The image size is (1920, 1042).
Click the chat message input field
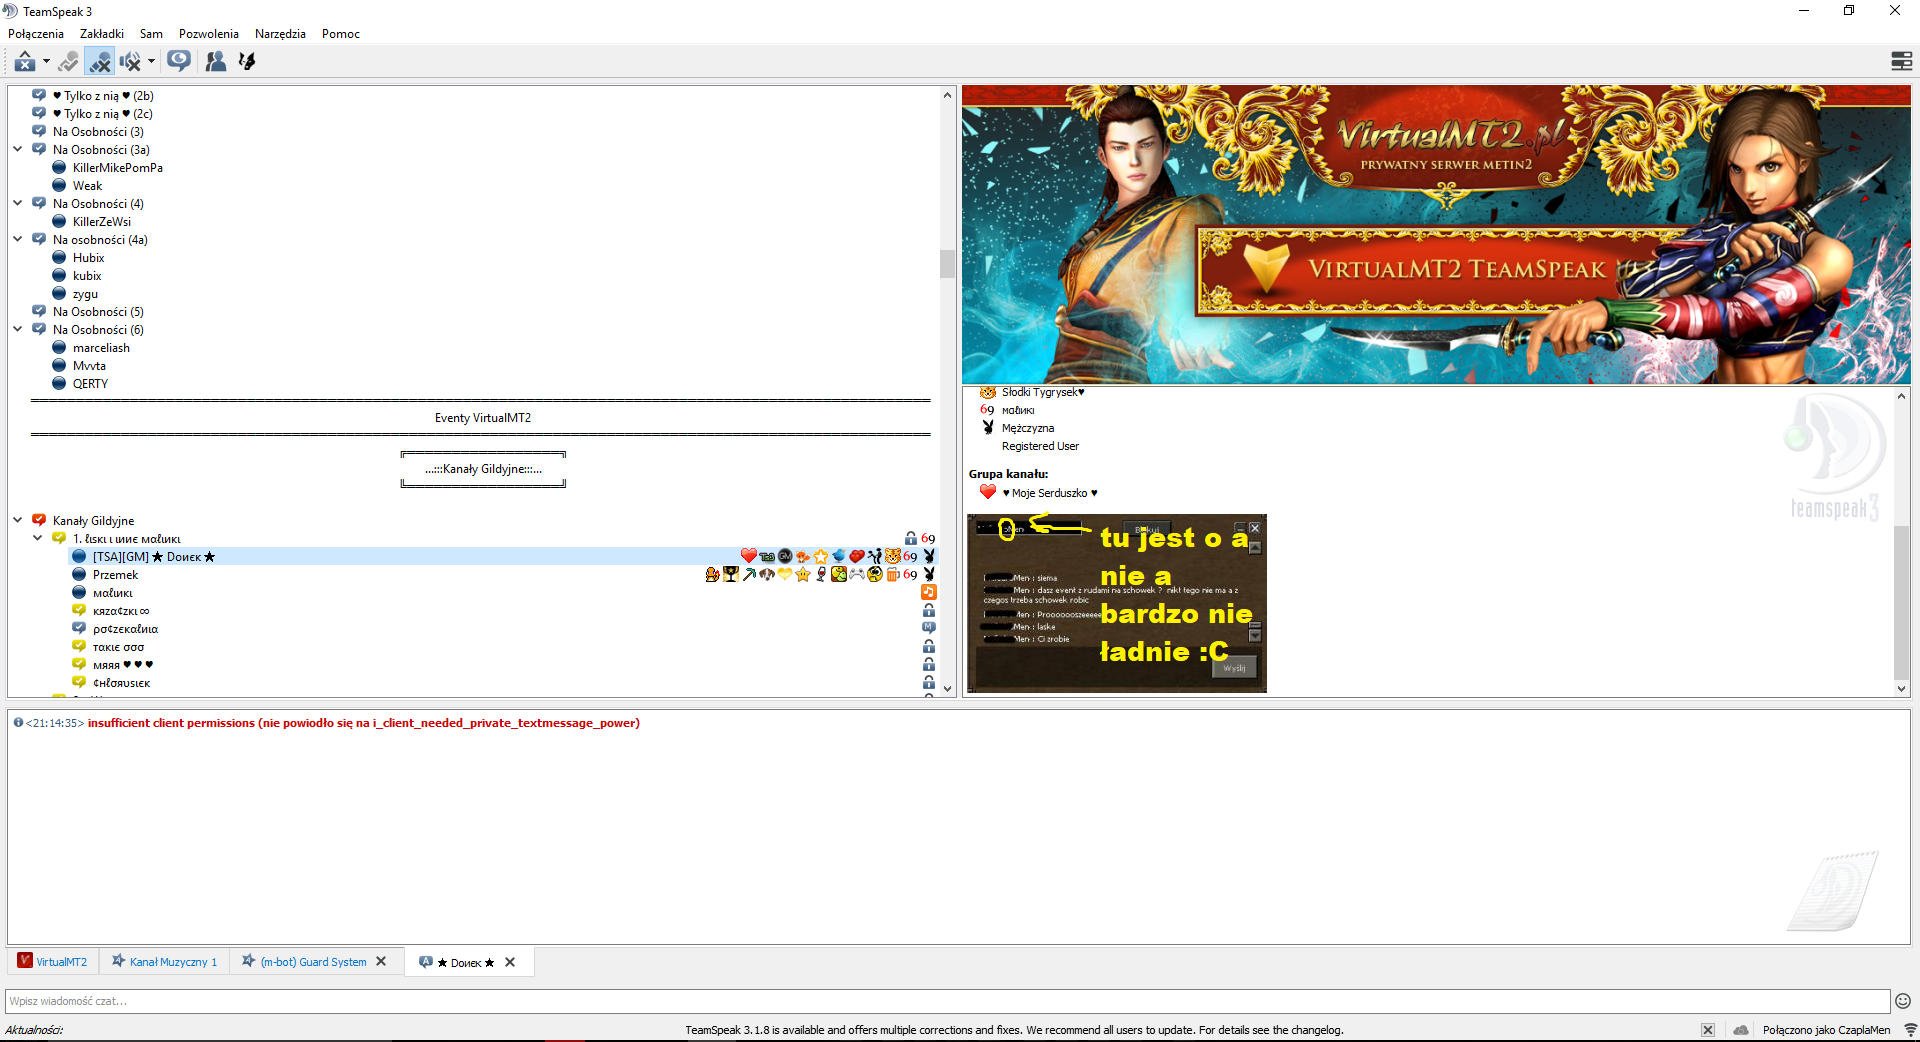click(x=948, y=1001)
